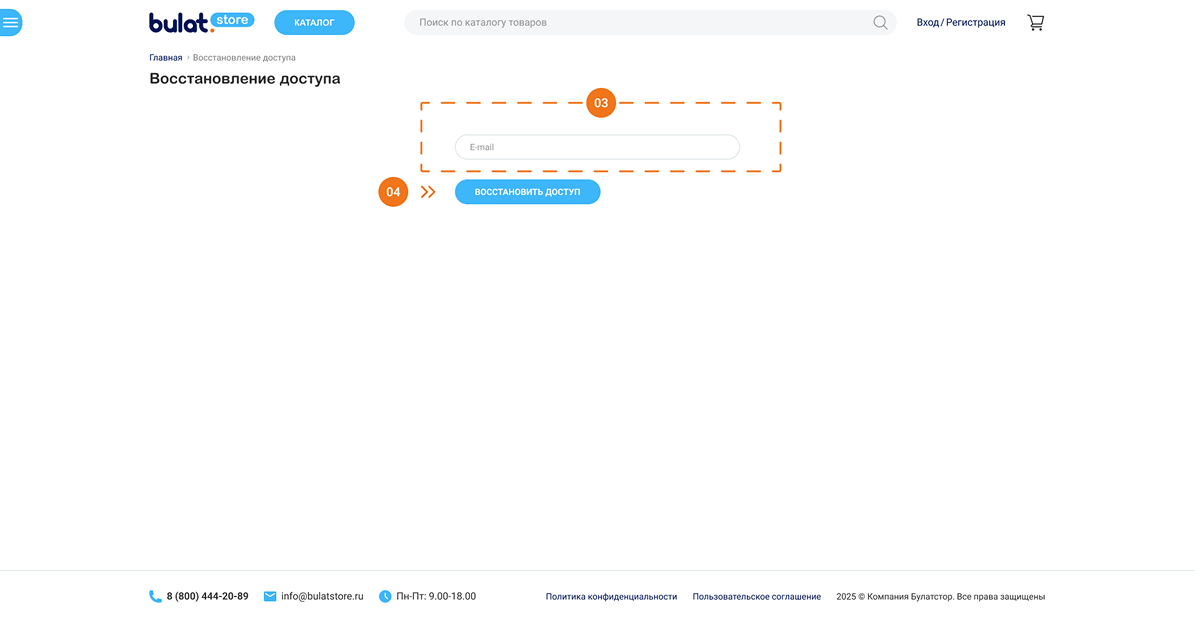The height and width of the screenshot is (623, 1195).
Task: Click the orange double chevron arrows
Action: (428, 192)
